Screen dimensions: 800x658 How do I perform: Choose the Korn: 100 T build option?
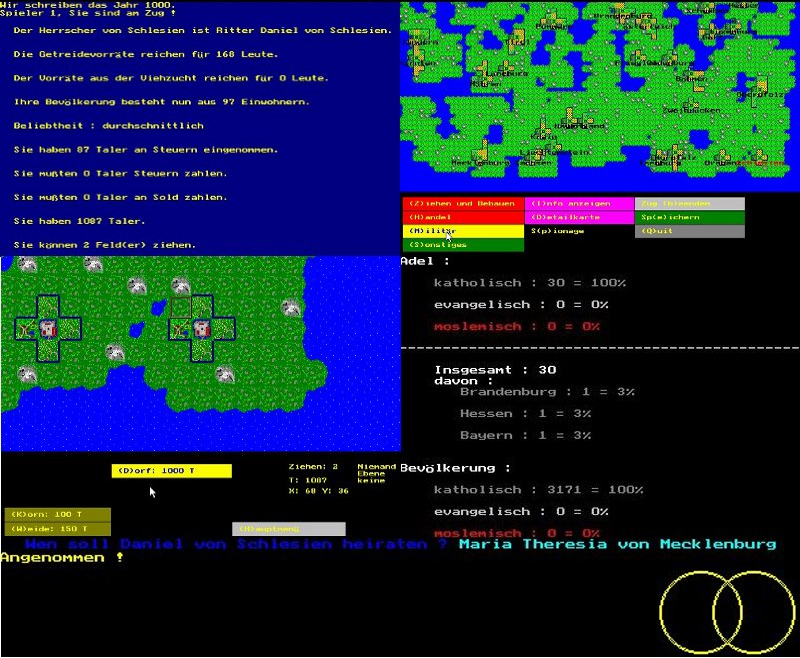click(56, 514)
